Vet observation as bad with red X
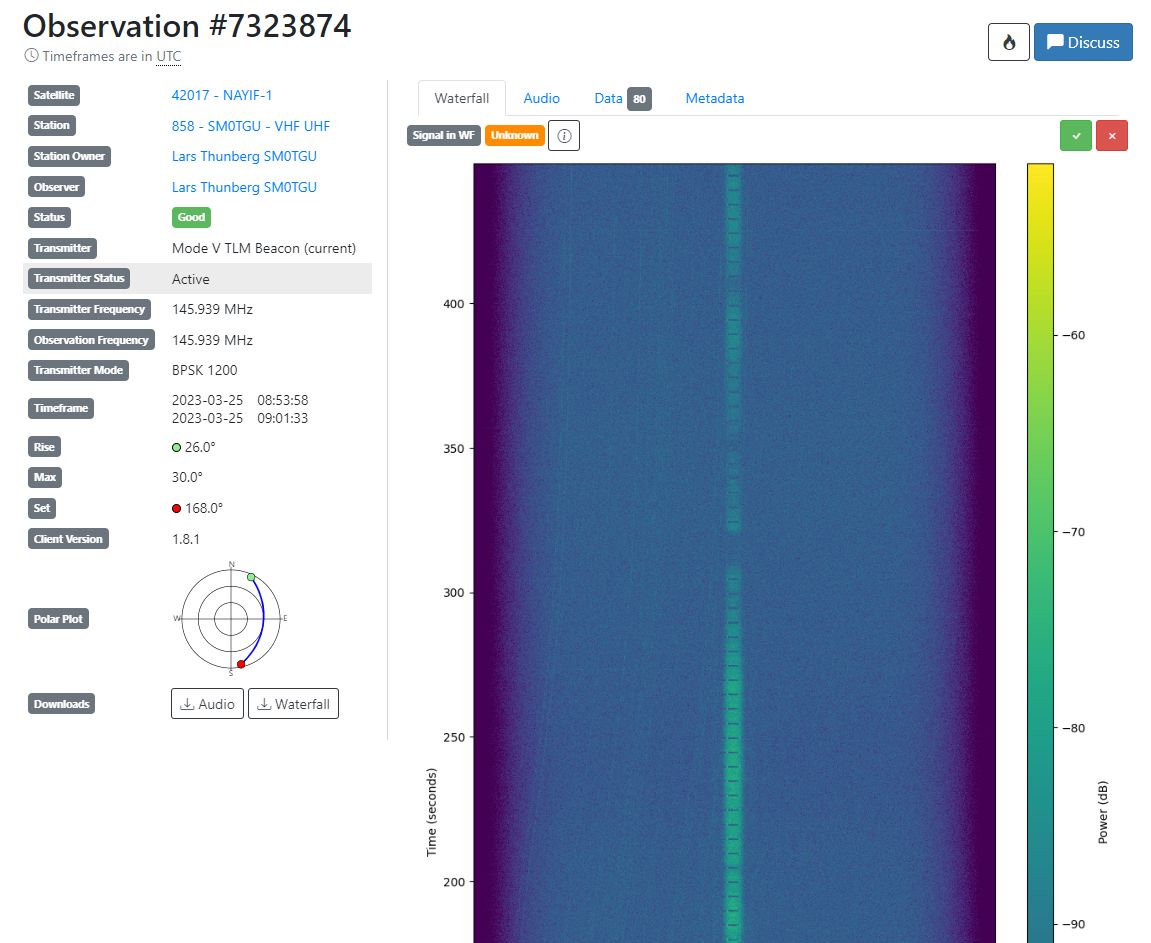This screenshot has width=1151, height=943. coord(1111,135)
